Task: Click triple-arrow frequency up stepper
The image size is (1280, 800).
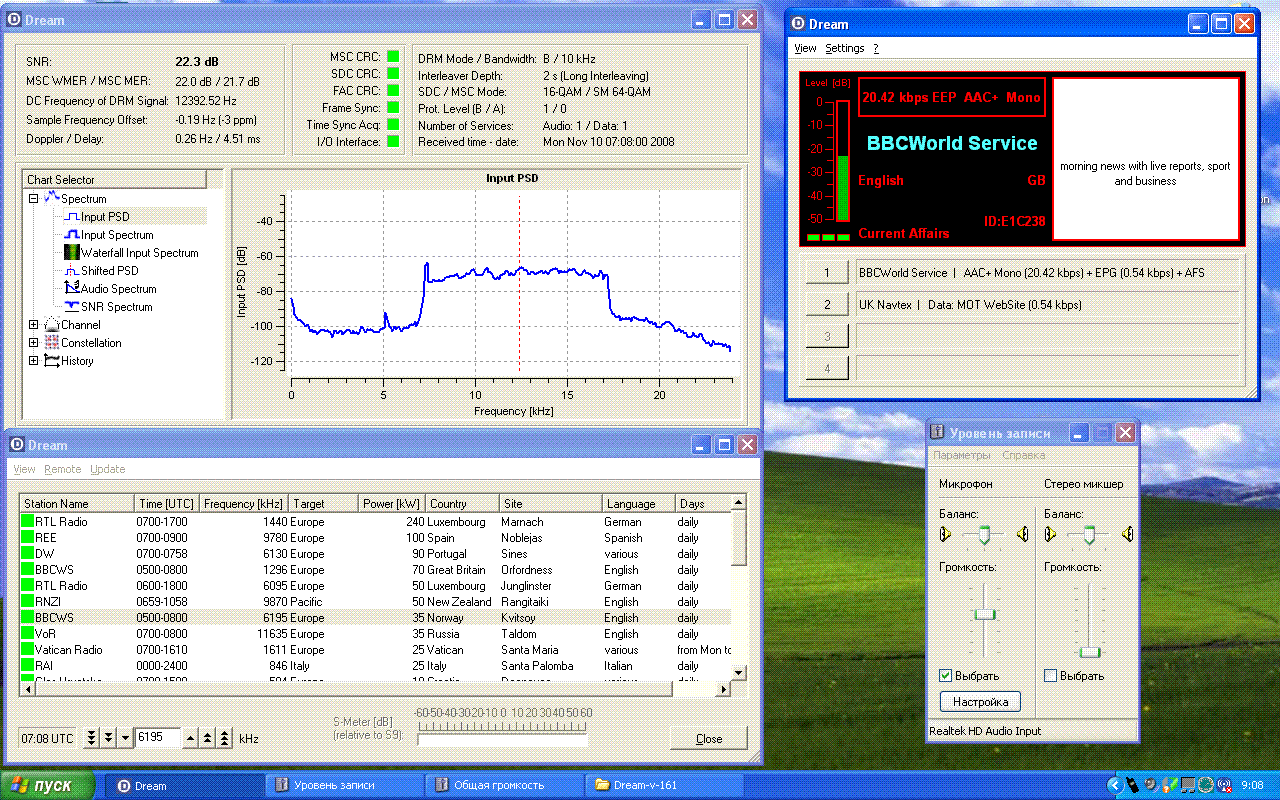Action: coord(225,738)
